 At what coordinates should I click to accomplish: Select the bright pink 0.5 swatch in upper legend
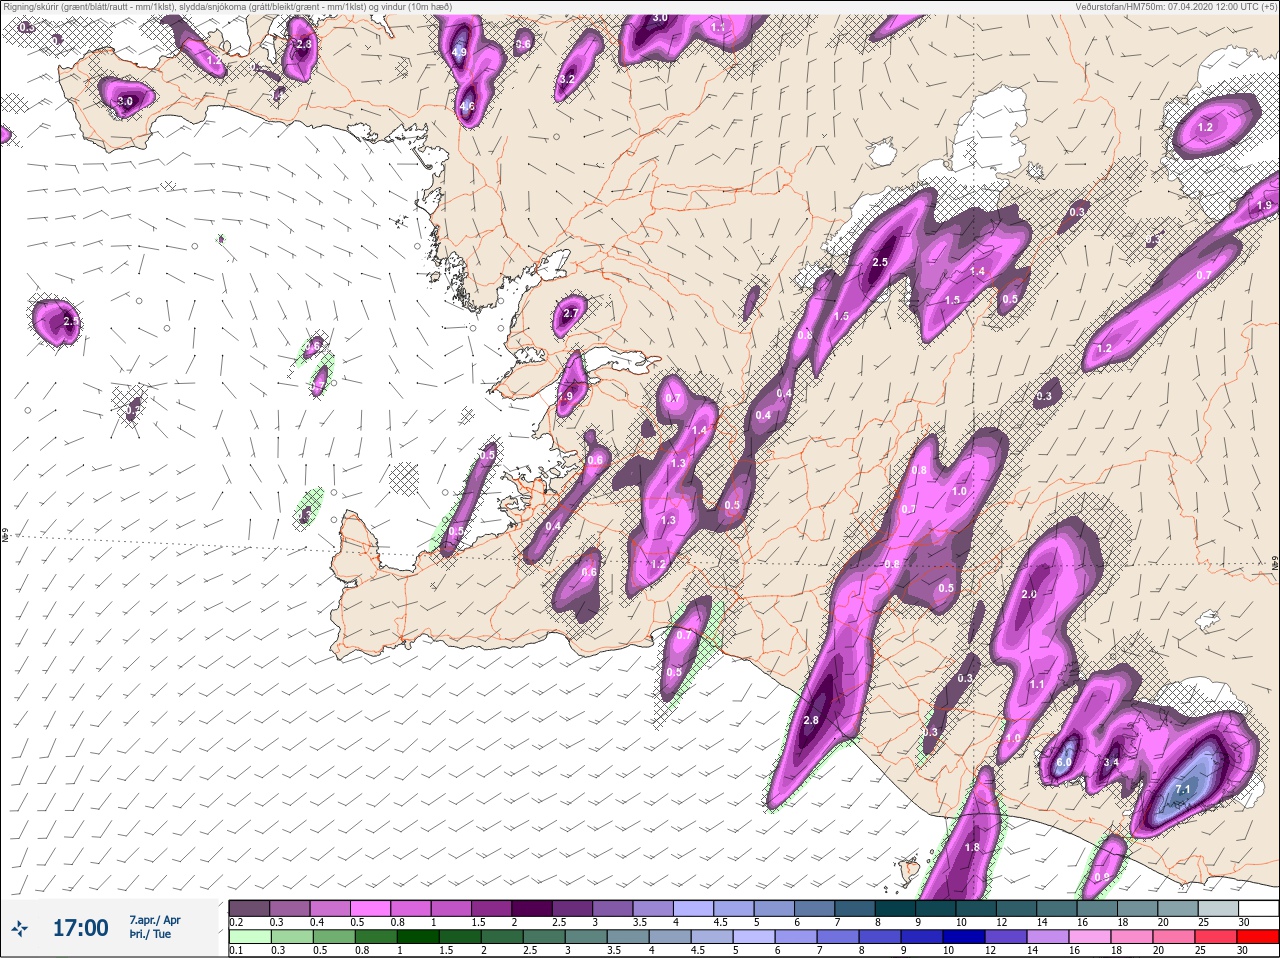pos(372,908)
